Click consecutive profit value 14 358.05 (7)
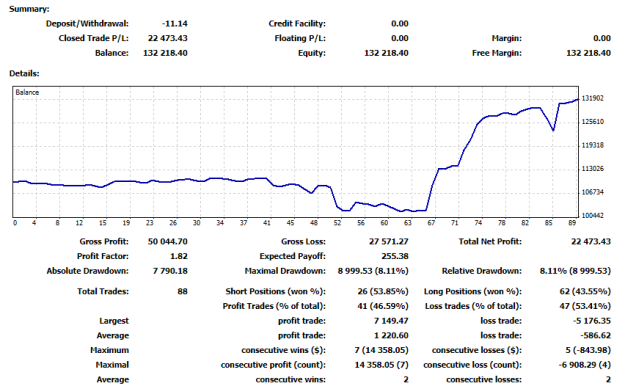The height and width of the screenshot is (386, 625). 381,365
